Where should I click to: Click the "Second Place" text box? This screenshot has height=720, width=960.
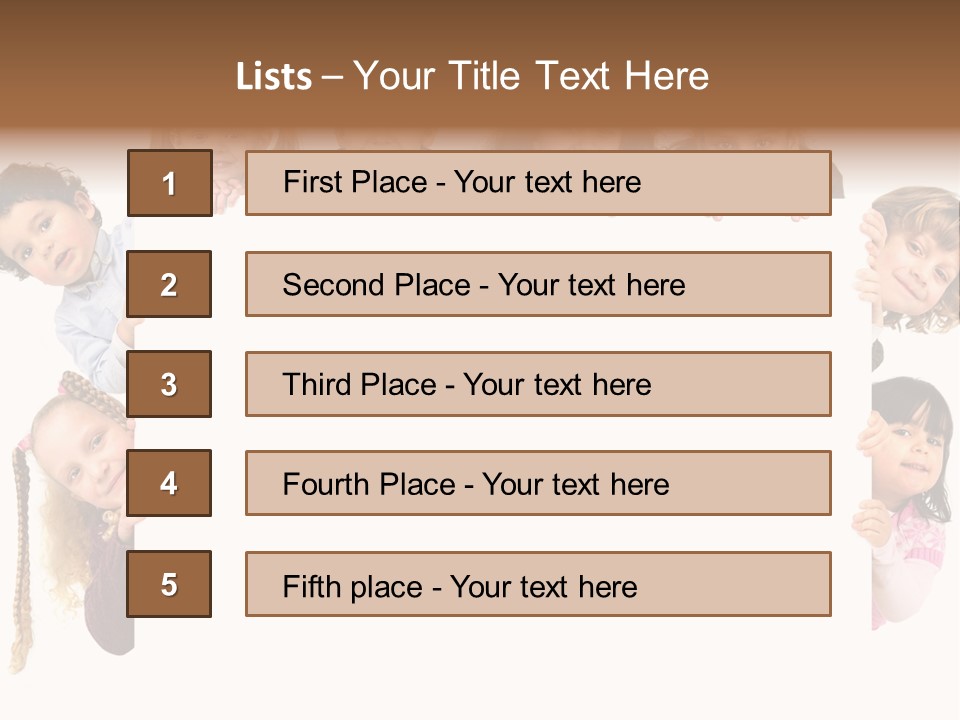click(538, 284)
